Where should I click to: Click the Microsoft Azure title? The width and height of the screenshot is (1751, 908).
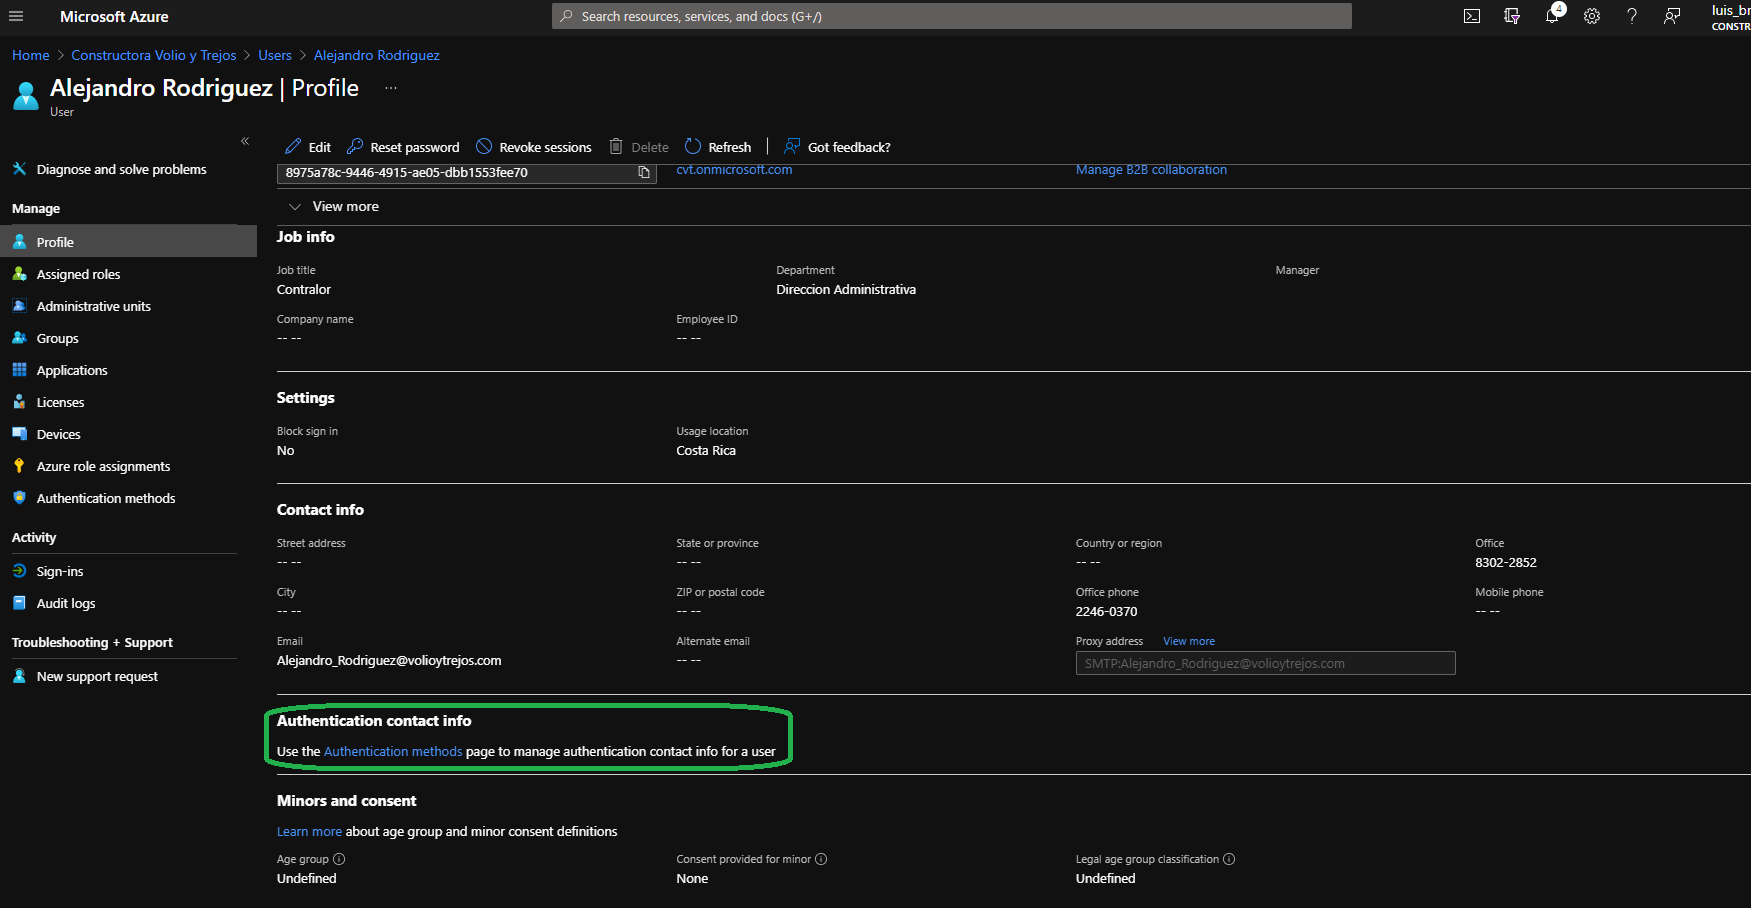[x=114, y=16]
